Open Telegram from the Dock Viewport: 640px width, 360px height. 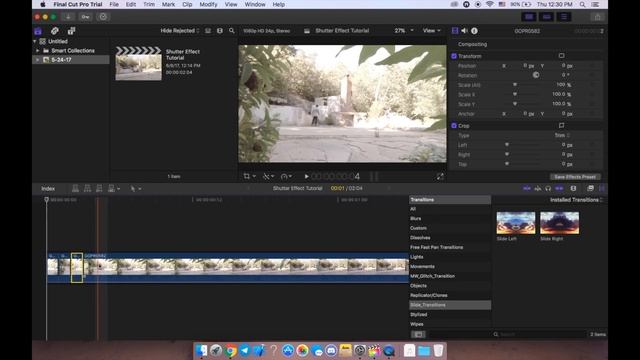click(x=244, y=350)
